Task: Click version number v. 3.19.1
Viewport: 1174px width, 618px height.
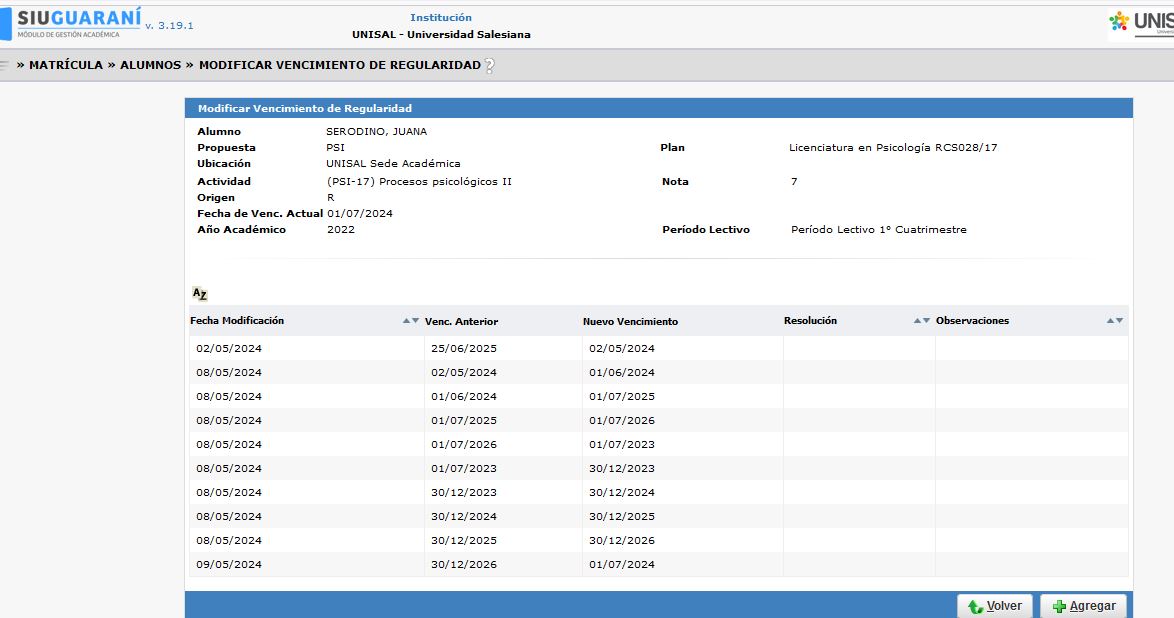Action: pos(169,25)
